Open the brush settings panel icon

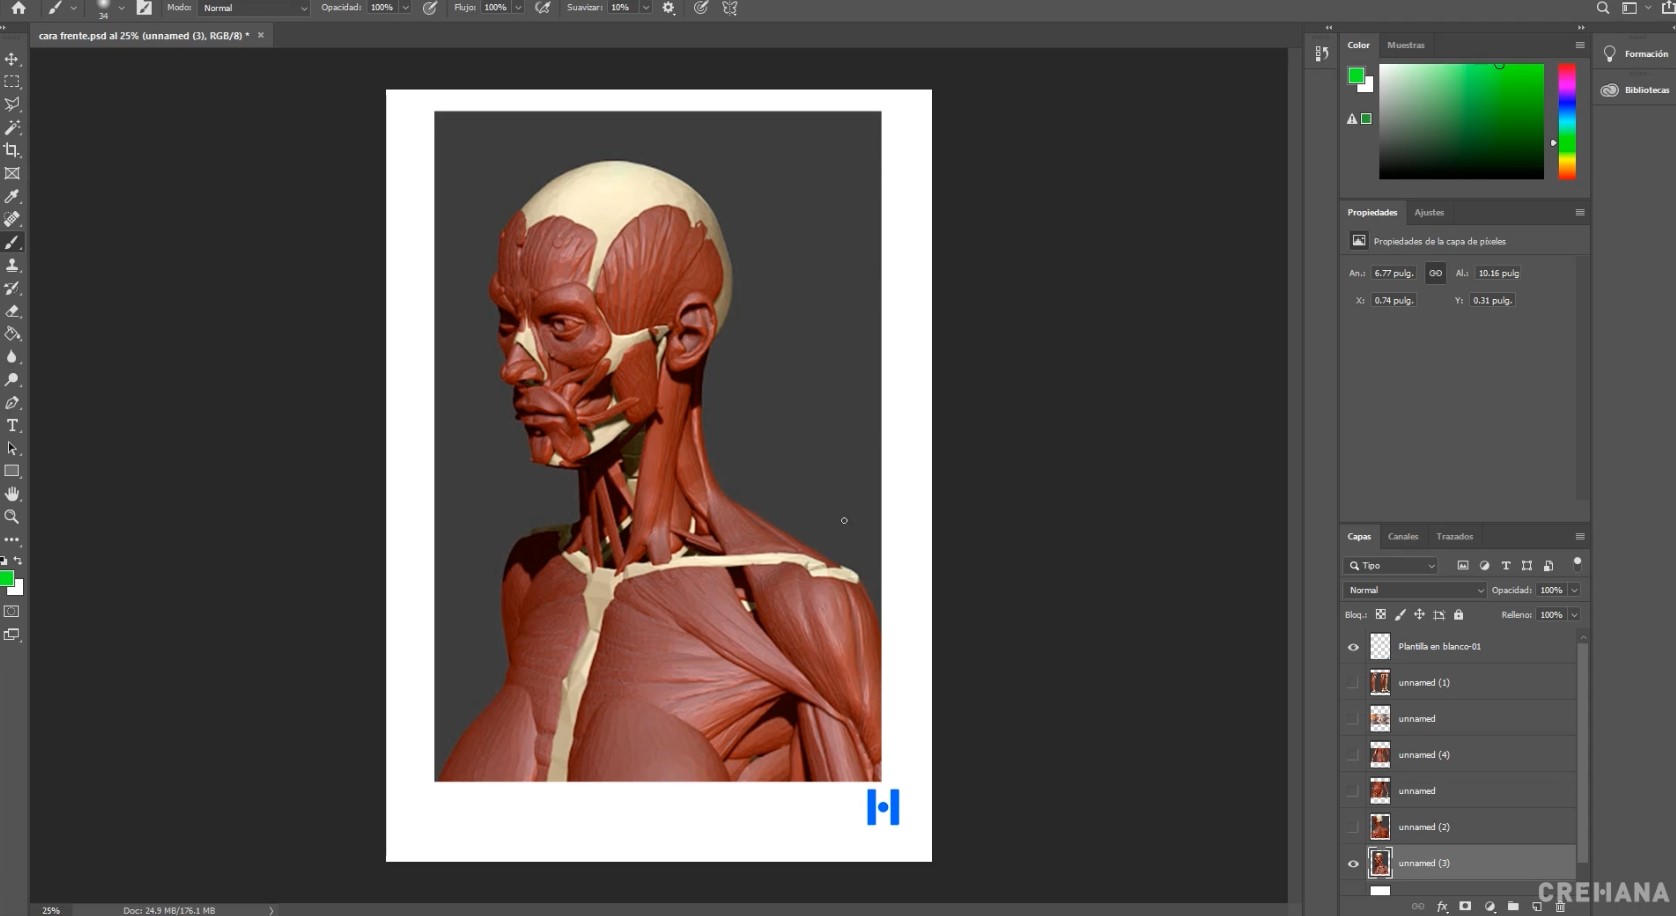point(144,8)
